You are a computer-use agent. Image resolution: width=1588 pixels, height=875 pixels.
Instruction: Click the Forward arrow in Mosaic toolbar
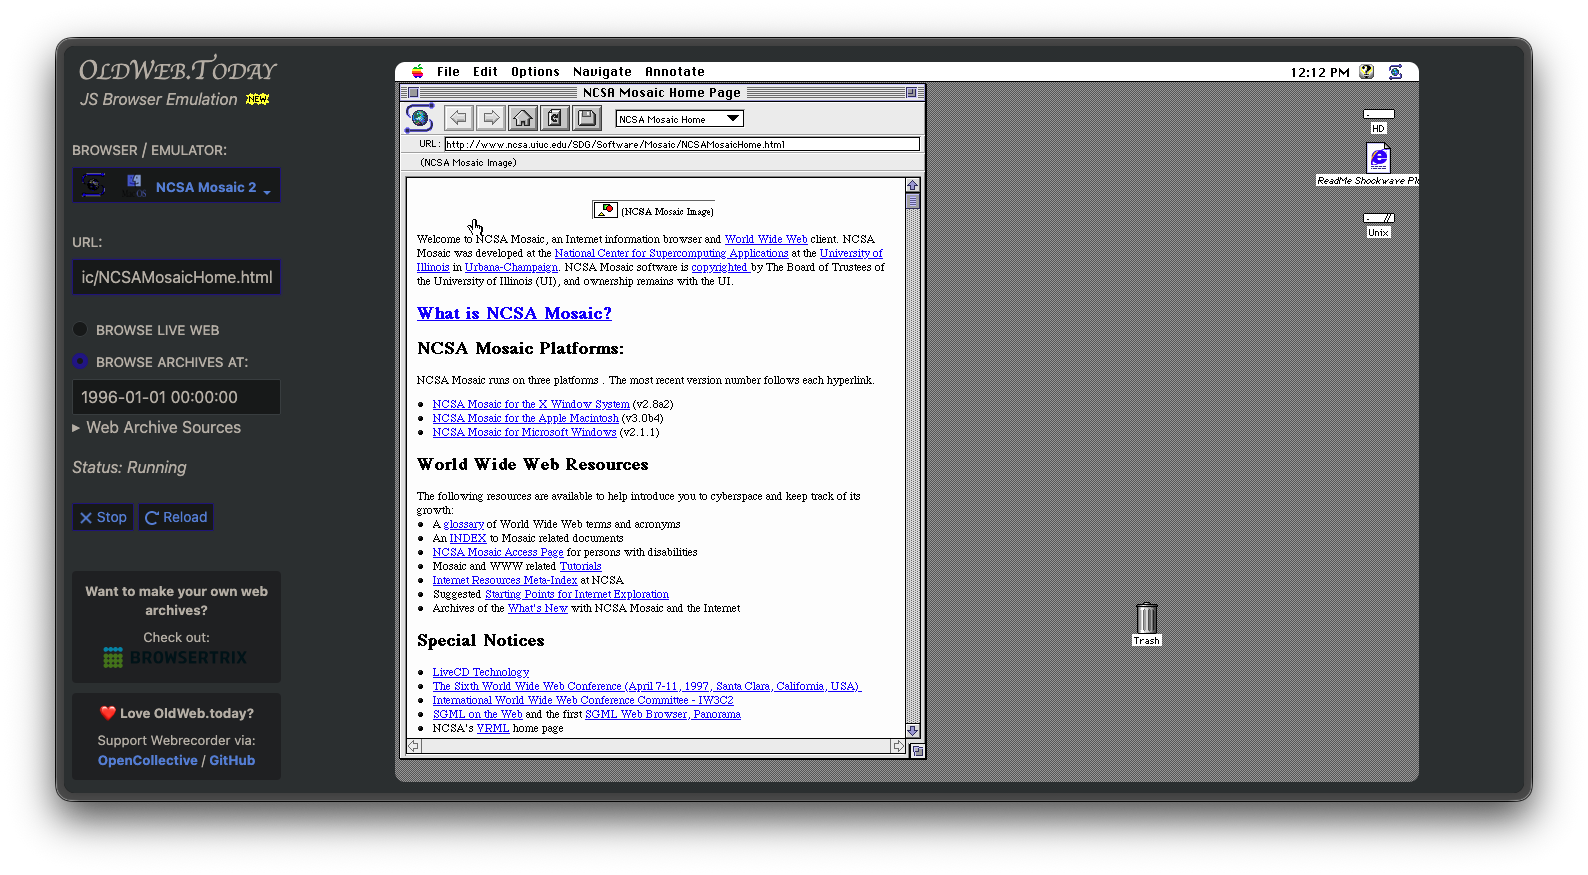[x=490, y=118]
